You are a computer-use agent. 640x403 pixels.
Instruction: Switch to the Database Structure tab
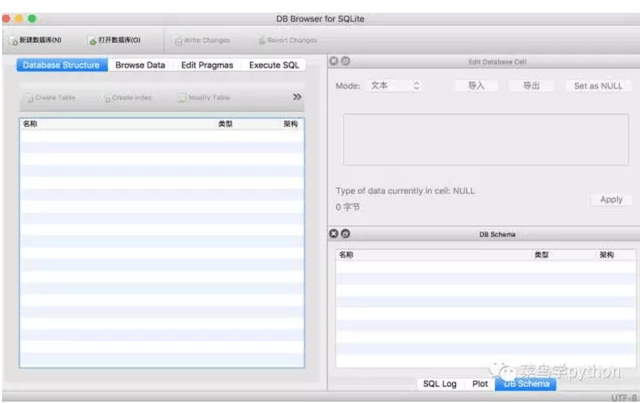62,65
